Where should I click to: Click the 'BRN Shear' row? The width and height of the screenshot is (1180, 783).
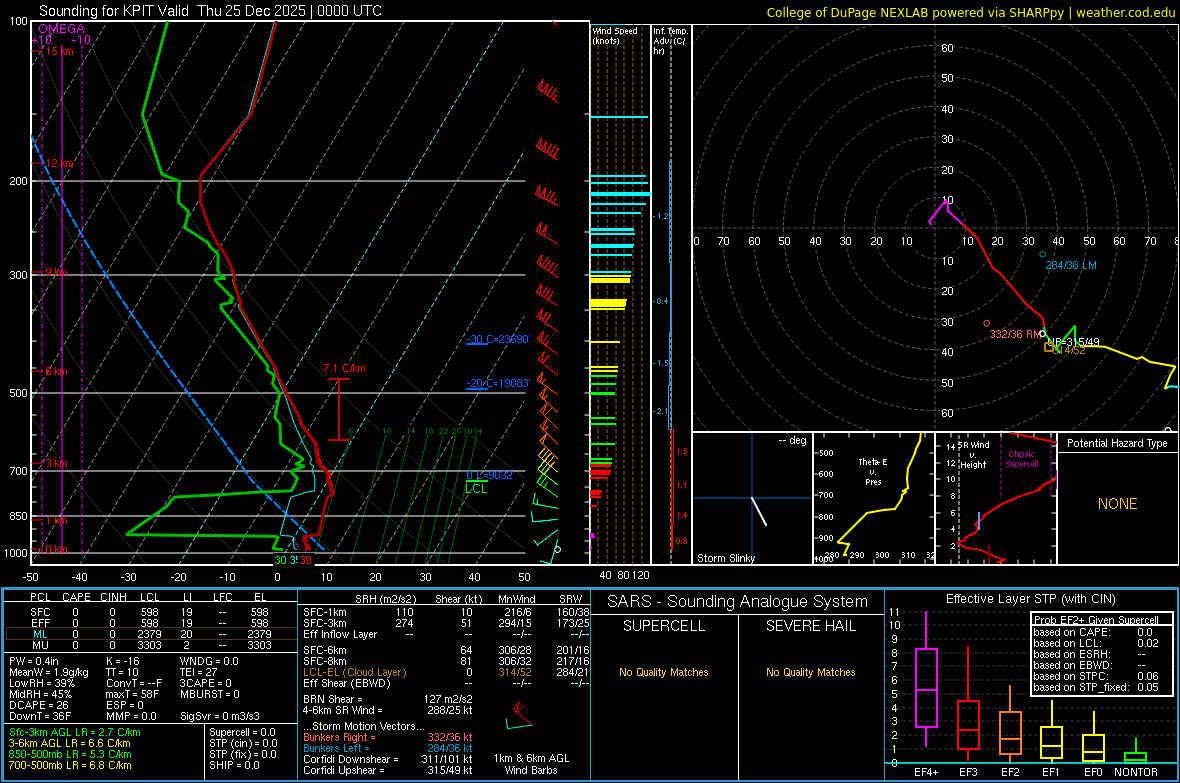click(x=388, y=699)
